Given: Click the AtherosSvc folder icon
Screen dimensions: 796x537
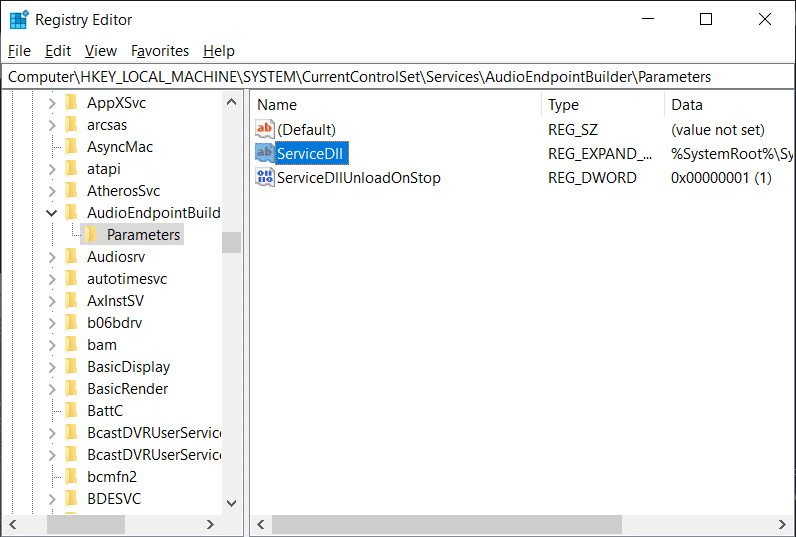Looking at the screenshot, I should click(x=72, y=190).
